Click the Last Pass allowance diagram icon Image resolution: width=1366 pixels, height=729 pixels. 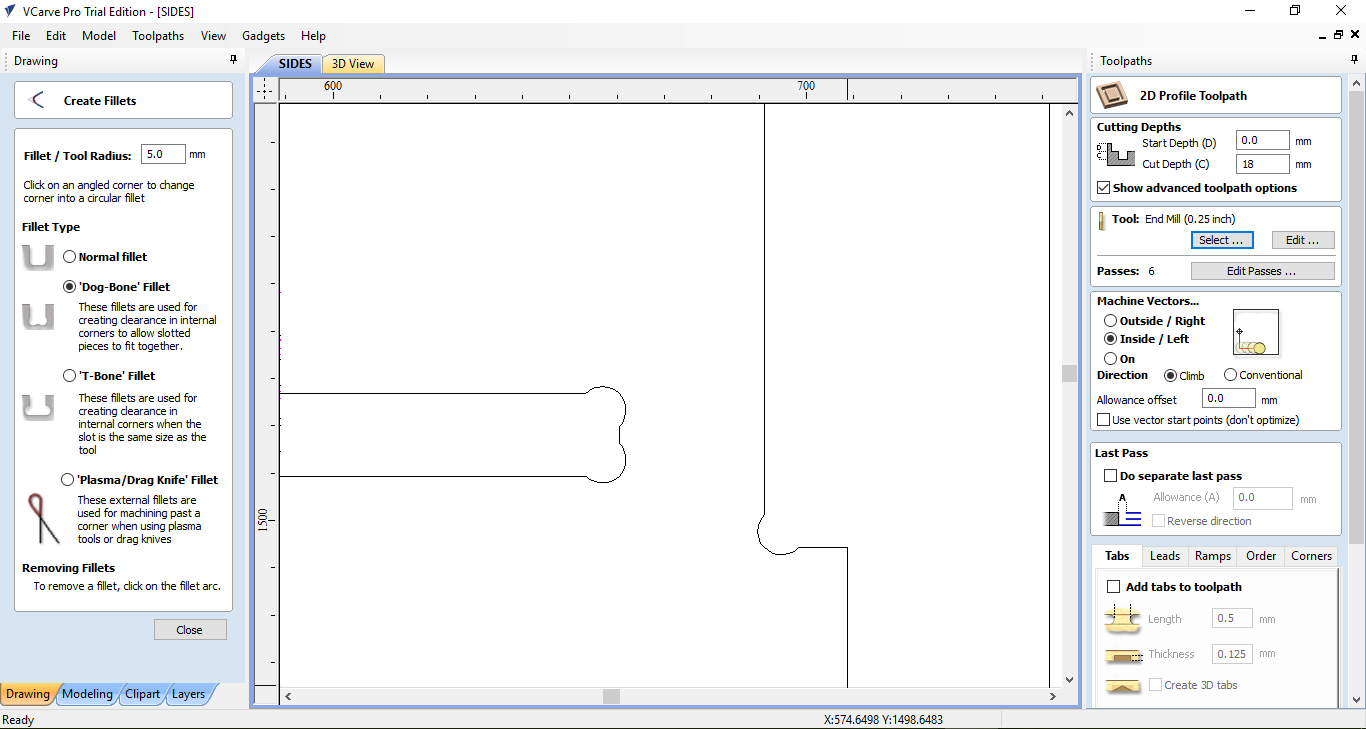tap(1122, 509)
